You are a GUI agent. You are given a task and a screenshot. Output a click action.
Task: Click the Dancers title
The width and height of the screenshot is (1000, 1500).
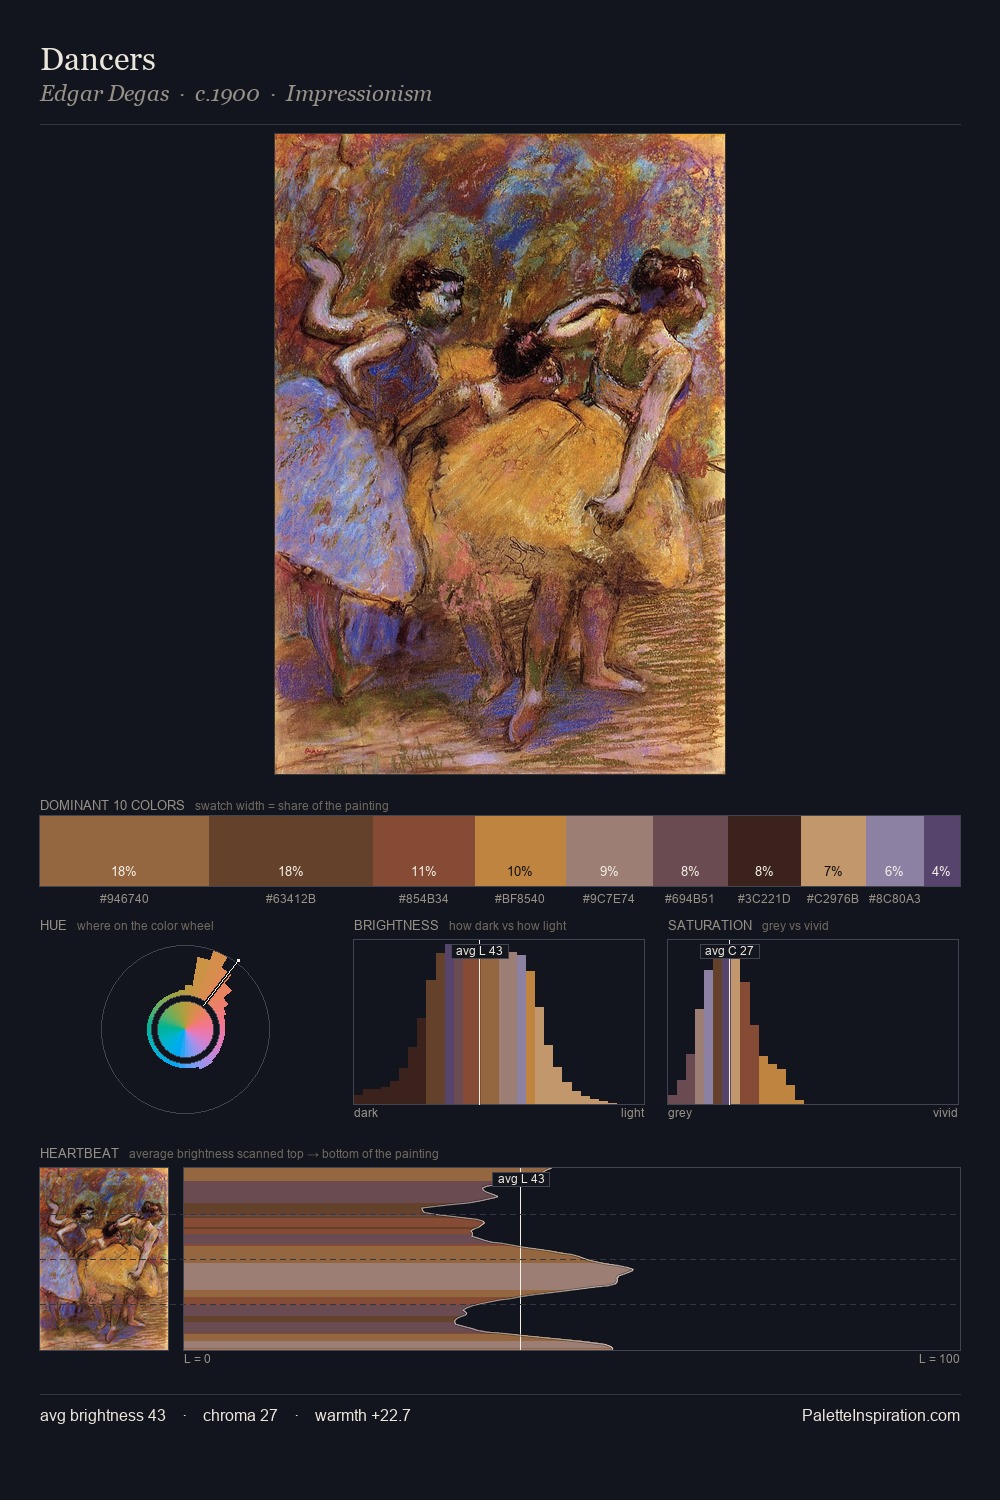[x=98, y=60]
